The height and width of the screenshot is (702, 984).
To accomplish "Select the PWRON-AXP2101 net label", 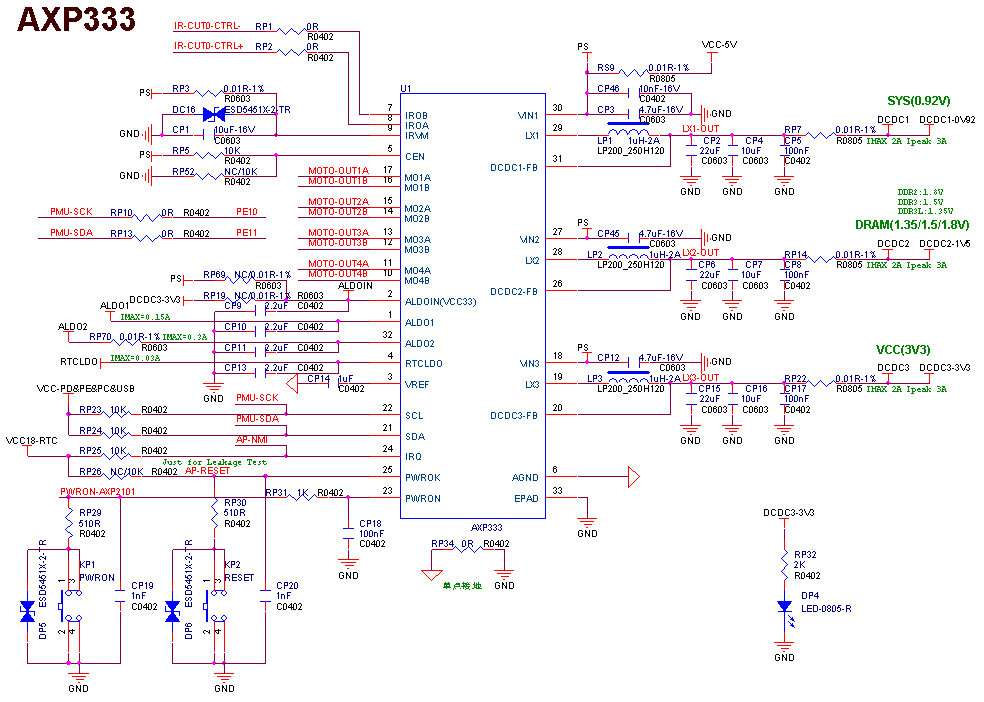I will [98, 492].
